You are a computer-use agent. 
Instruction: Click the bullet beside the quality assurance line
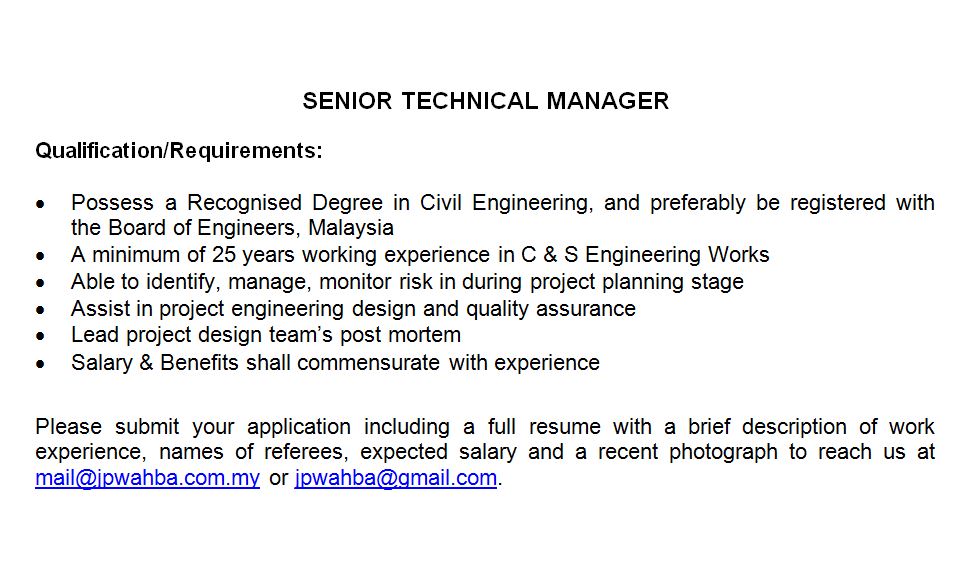[x=40, y=310]
